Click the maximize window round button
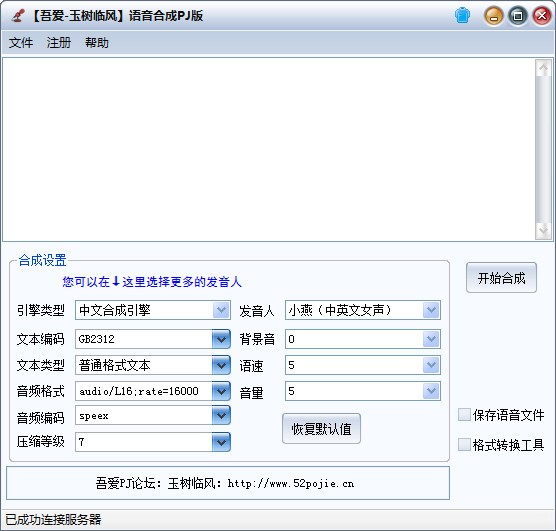Image resolution: width=556 pixels, height=531 pixels. pyautogui.click(x=518, y=16)
